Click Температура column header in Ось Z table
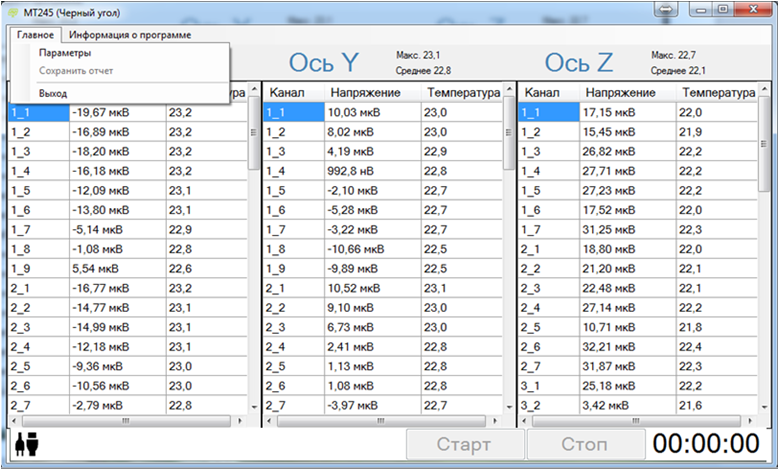Image resolution: width=779 pixels, height=469 pixels. 717,92
